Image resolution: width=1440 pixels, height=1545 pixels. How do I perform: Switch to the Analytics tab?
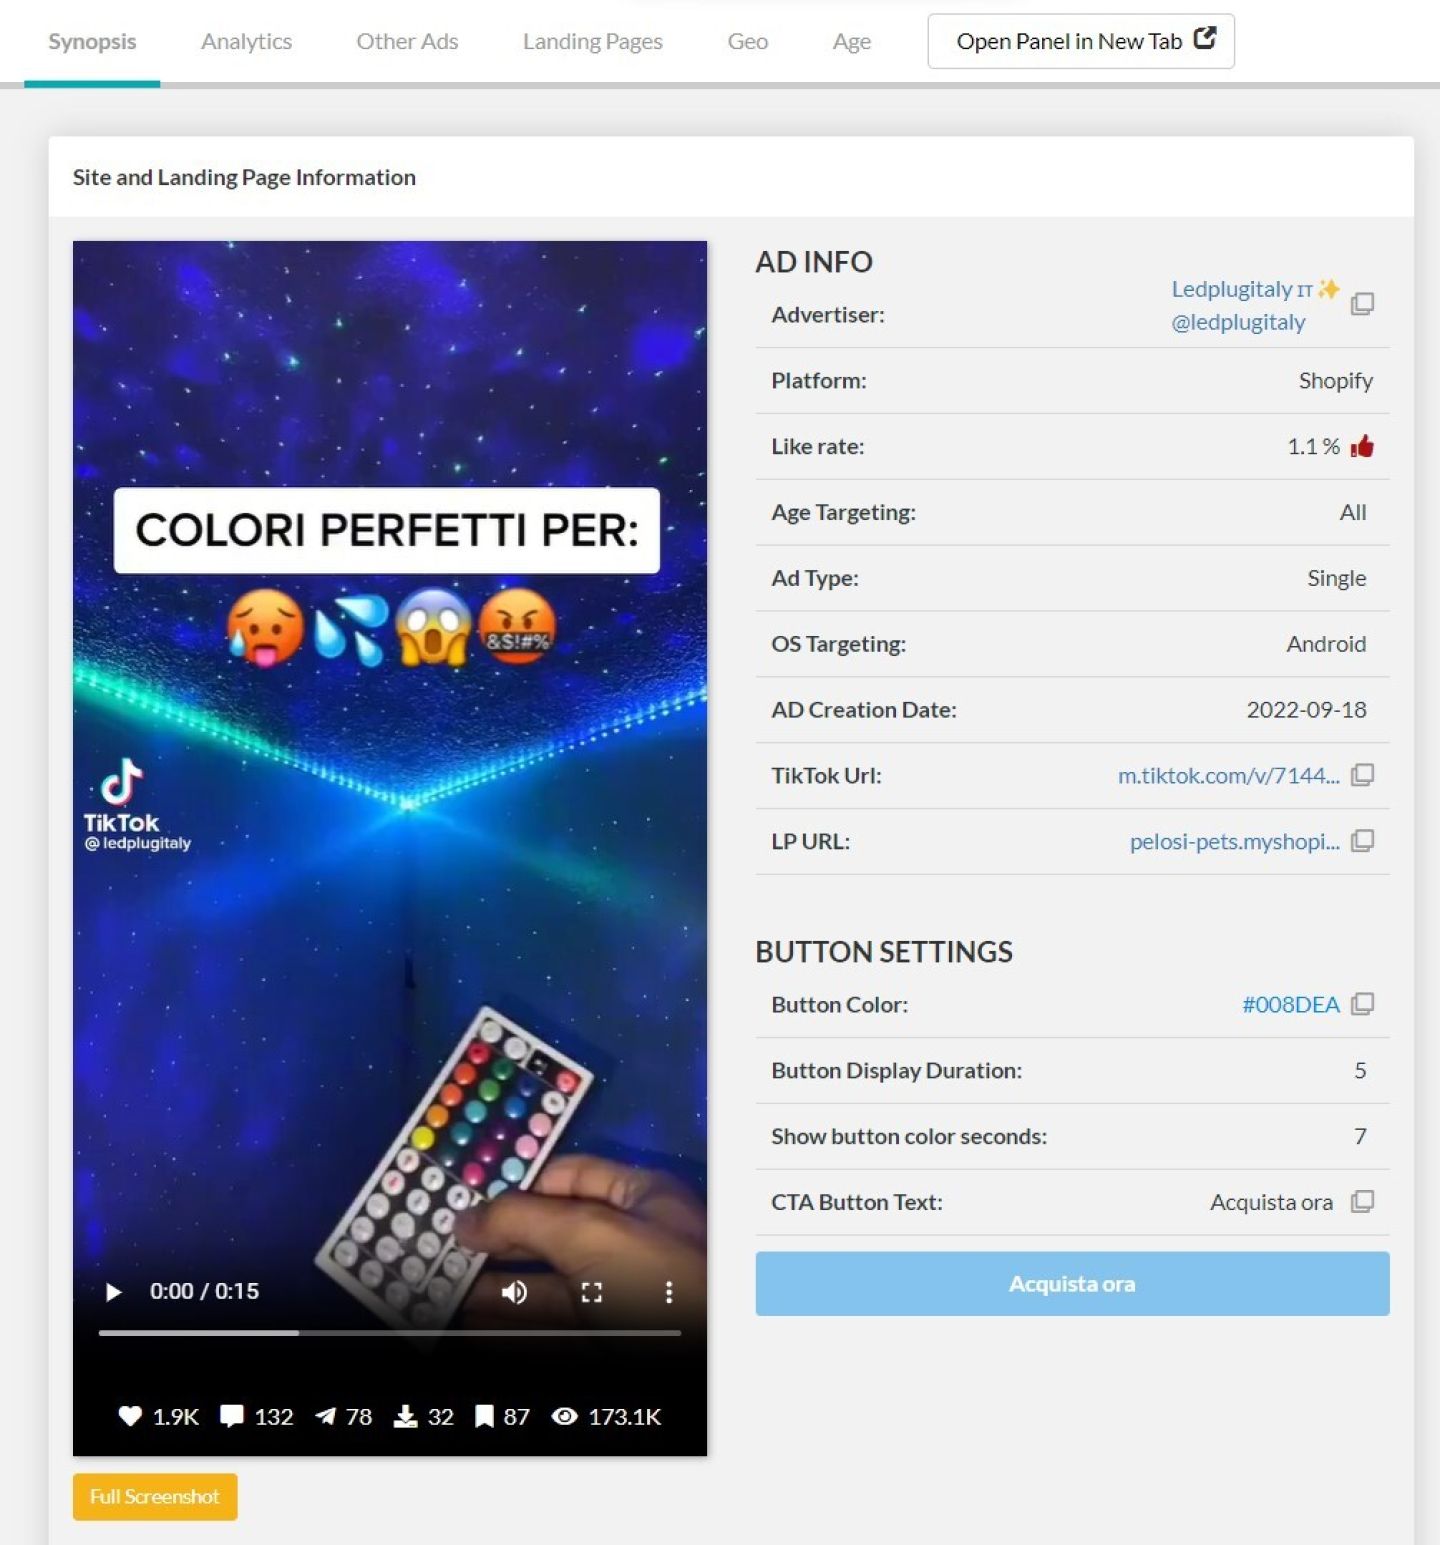click(x=246, y=41)
